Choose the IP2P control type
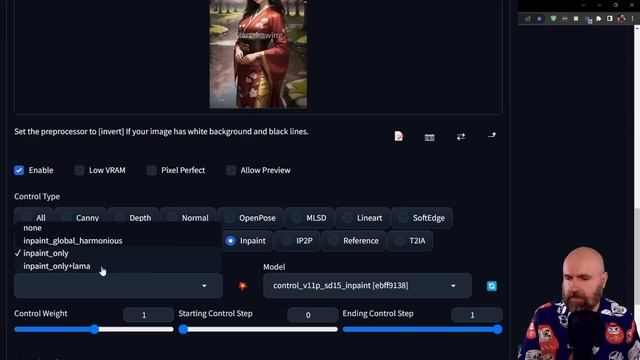 tap(297, 241)
